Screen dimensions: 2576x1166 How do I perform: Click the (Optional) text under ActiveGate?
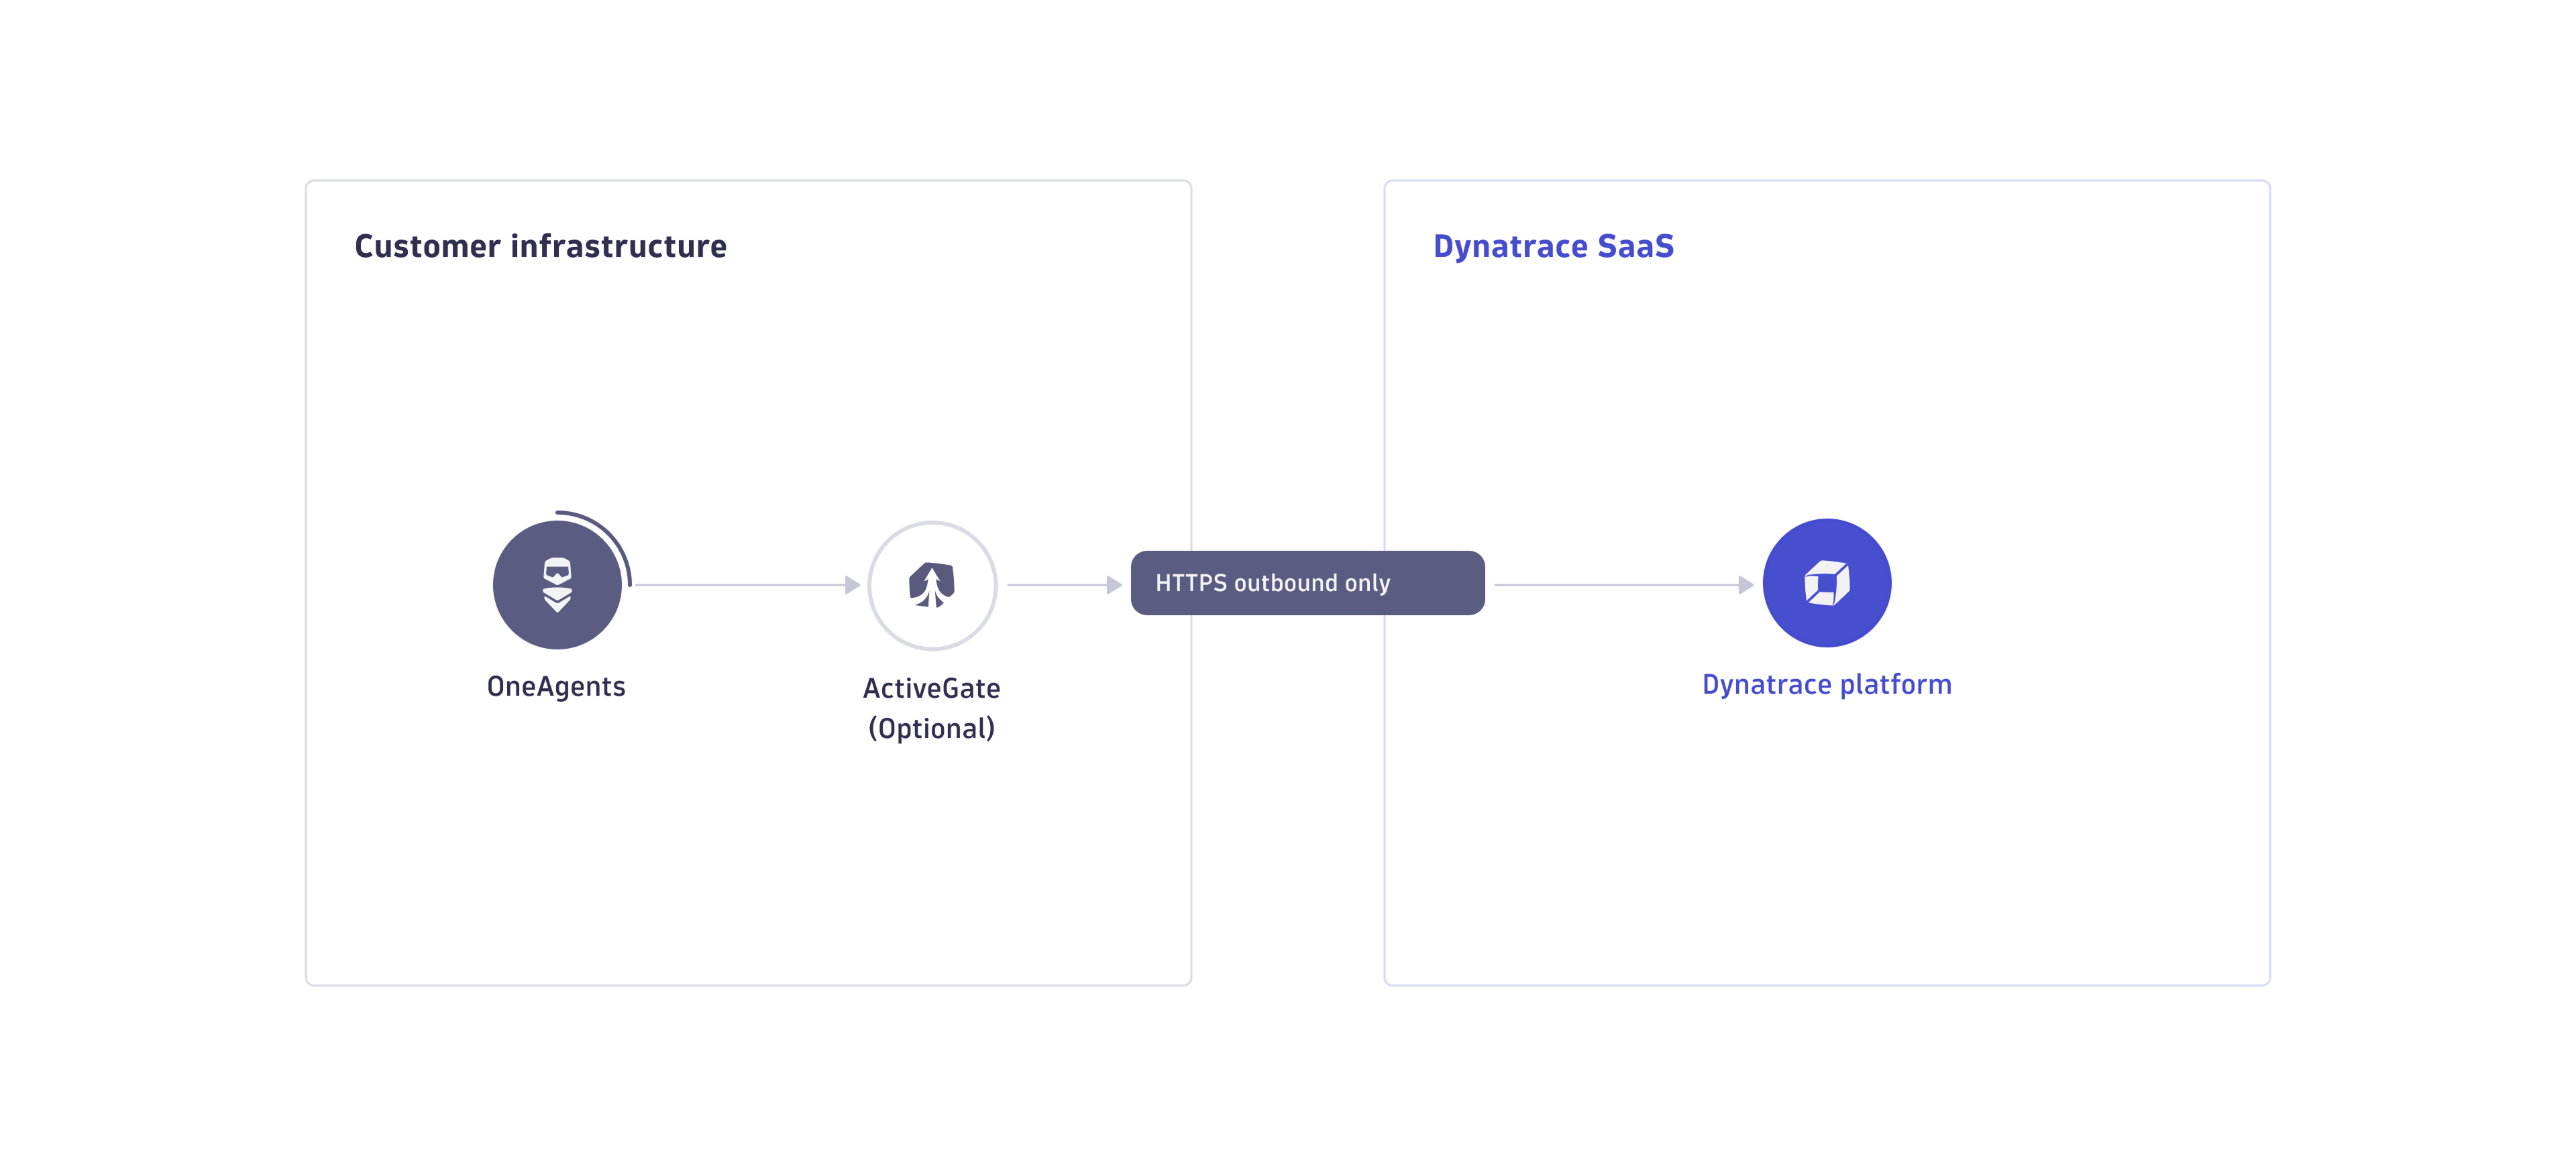tap(931, 728)
